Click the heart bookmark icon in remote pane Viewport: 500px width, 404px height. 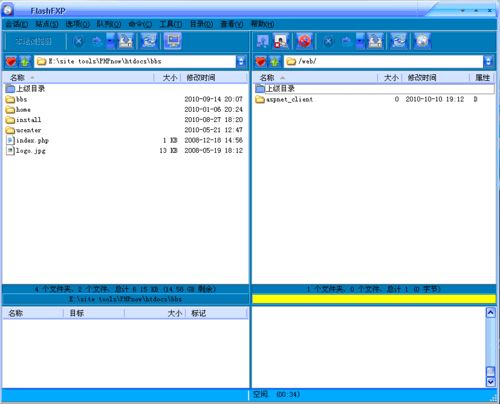pyautogui.click(x=261, y=62)
